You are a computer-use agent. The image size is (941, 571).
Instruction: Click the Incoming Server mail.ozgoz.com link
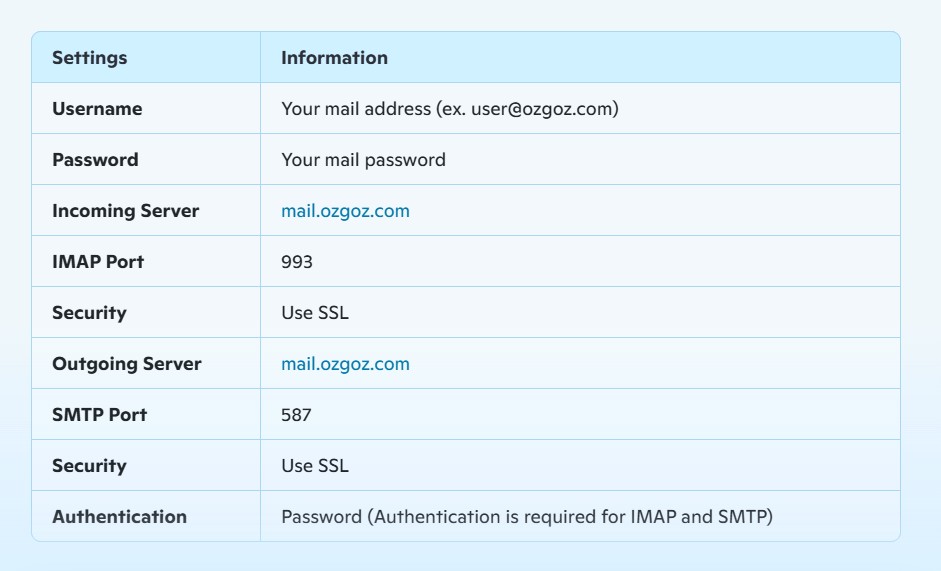pos(345,211)
